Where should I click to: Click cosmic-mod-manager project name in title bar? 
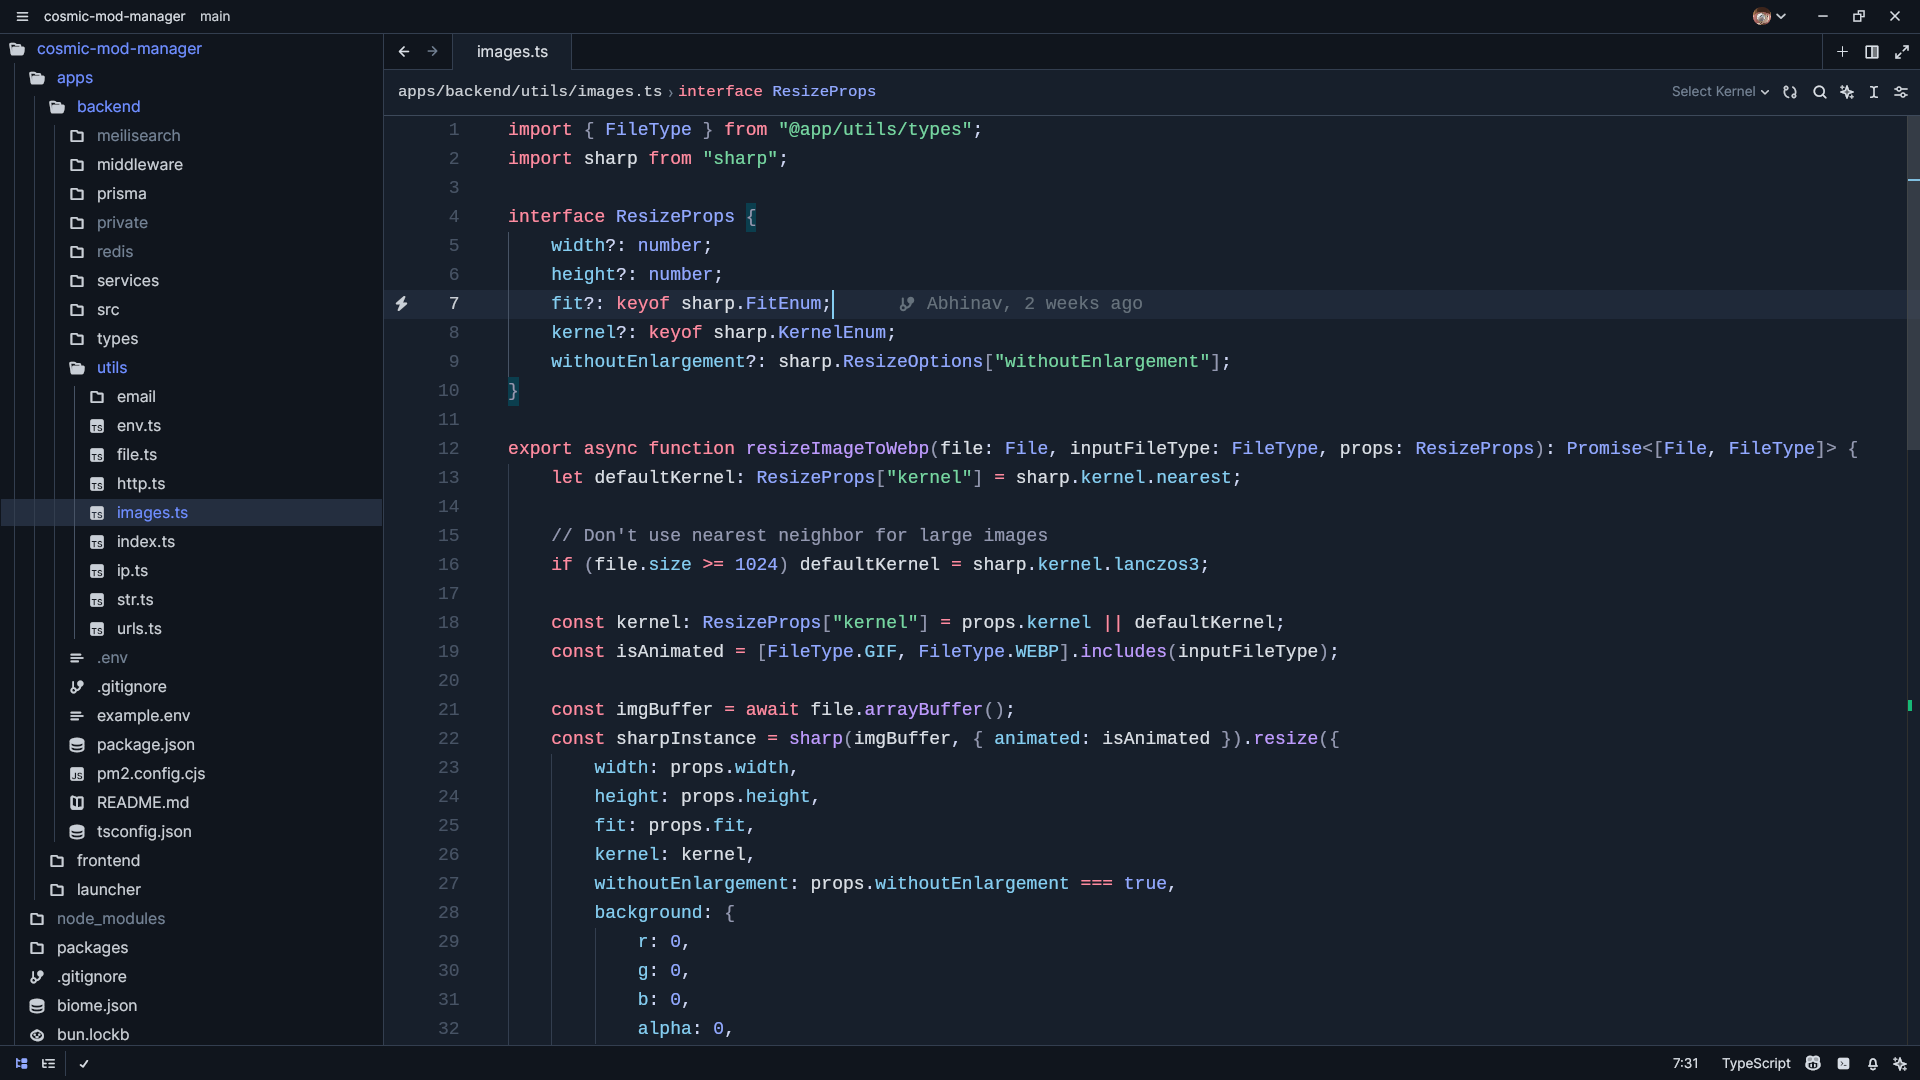coord(114,16)
